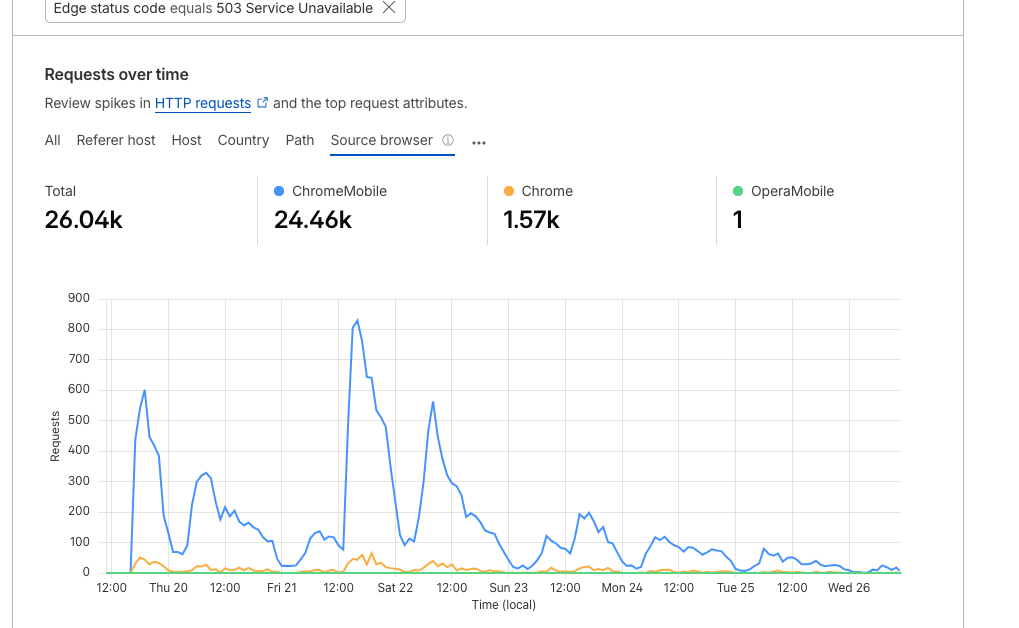Click the Sat 22 time axis label
The height and width of the screenshot is (628, 1019).
pos(395,588)
